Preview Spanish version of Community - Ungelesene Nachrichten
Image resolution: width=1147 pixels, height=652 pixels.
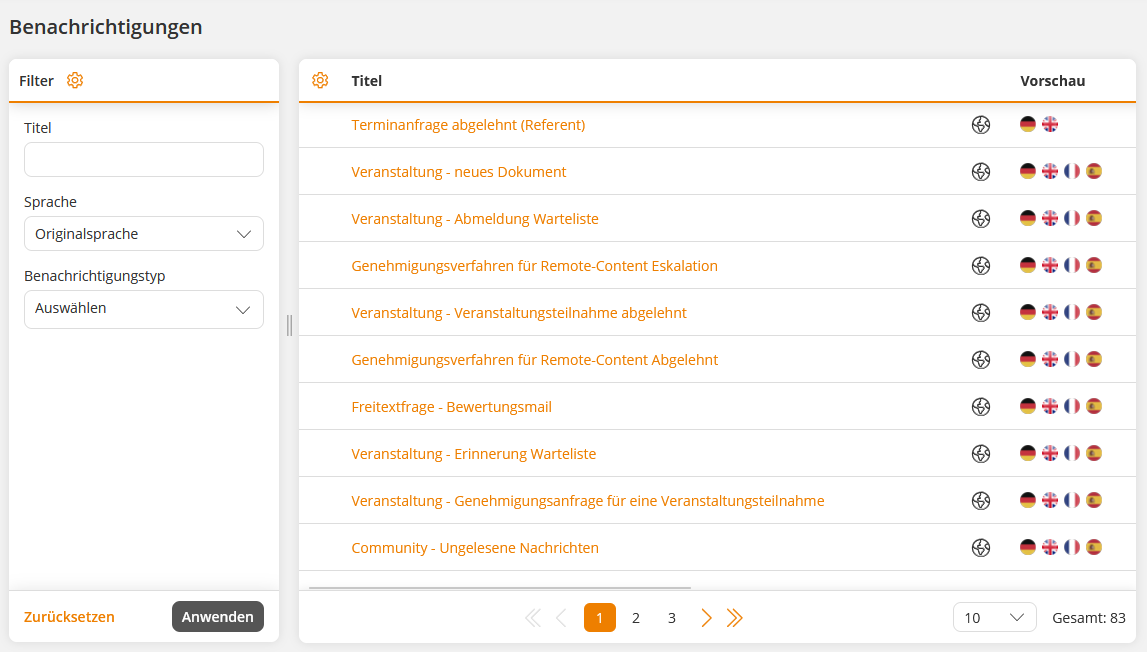1094,547
